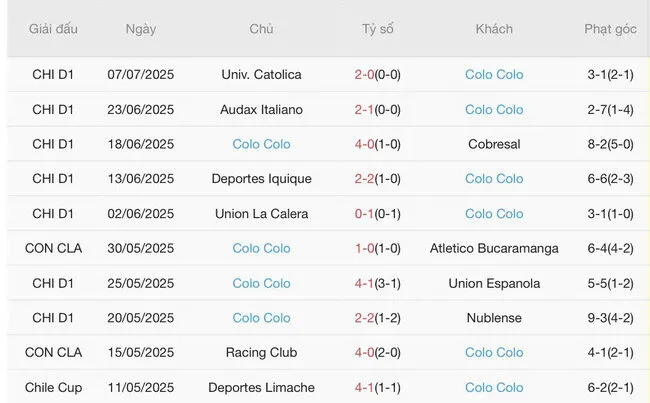The width and height of the screenshot is (650, 403).
Task: Click the CON CLA label dated 30/05/2025
Action: (x=53, y=248)
